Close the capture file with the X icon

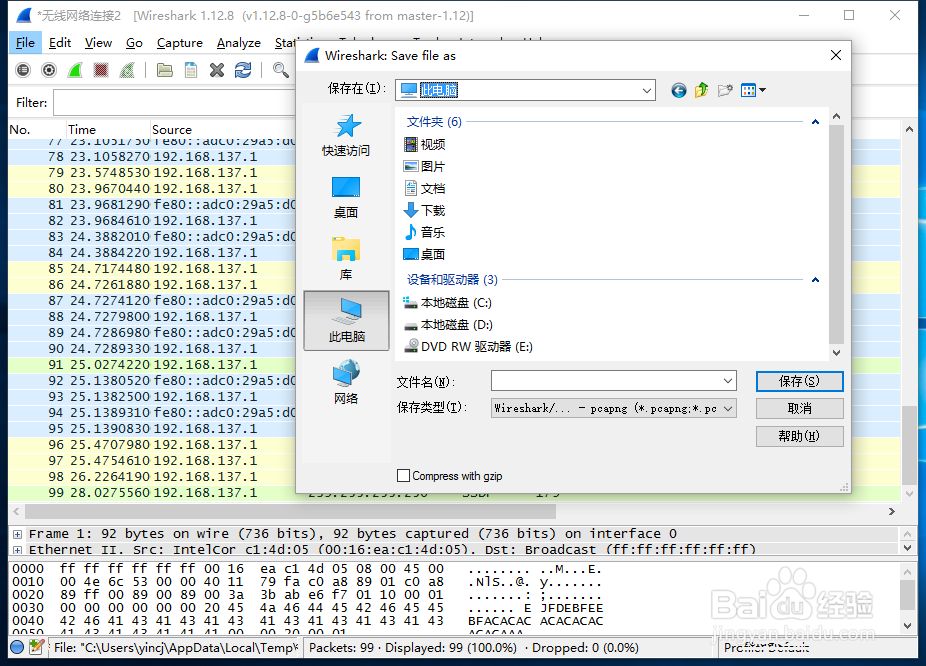(217, 70)
